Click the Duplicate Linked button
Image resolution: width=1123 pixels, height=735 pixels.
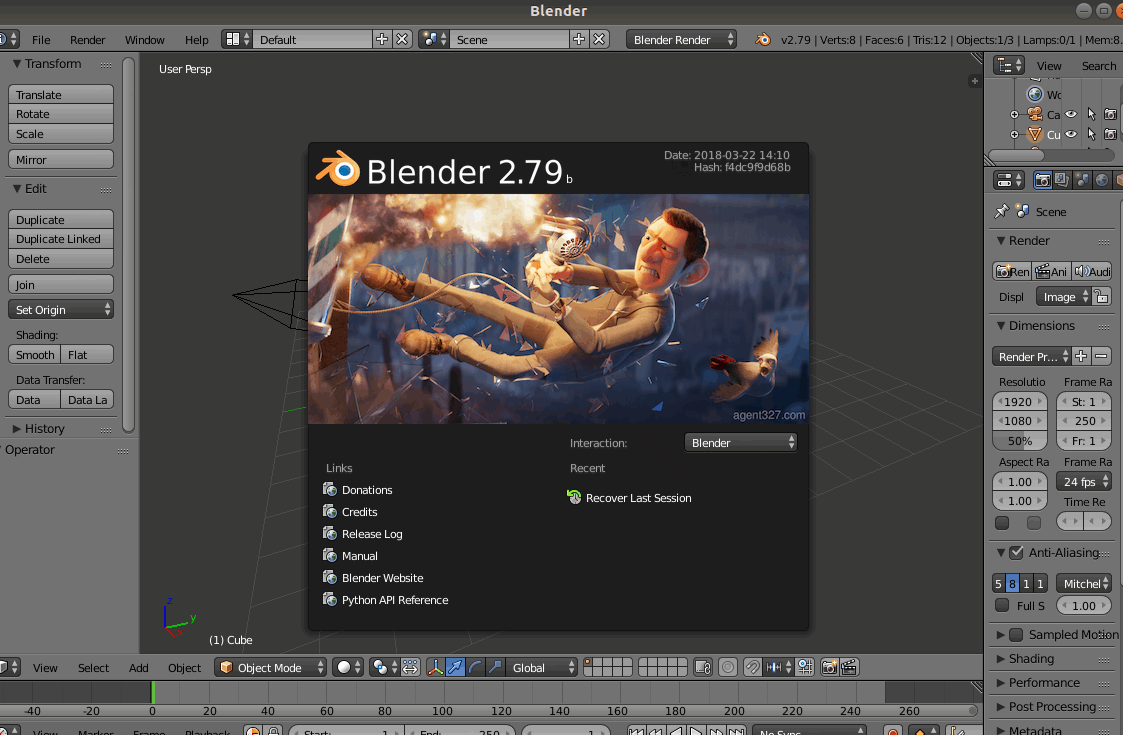click(x=61, y=239)
